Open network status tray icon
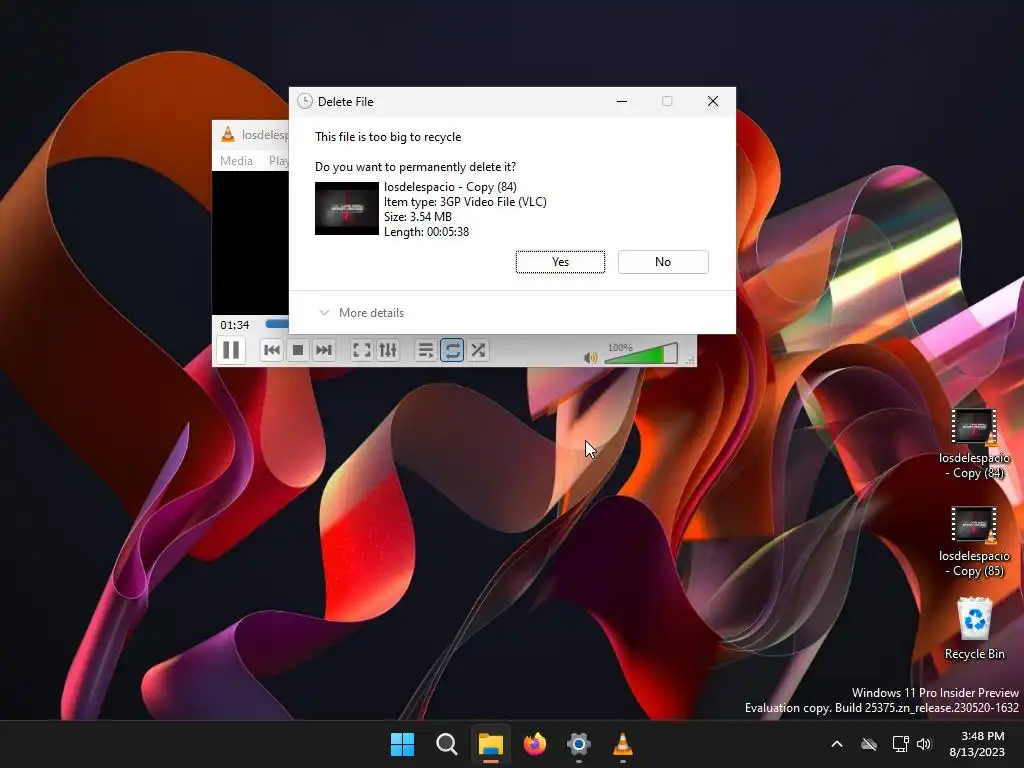 (x=900, y=744)
